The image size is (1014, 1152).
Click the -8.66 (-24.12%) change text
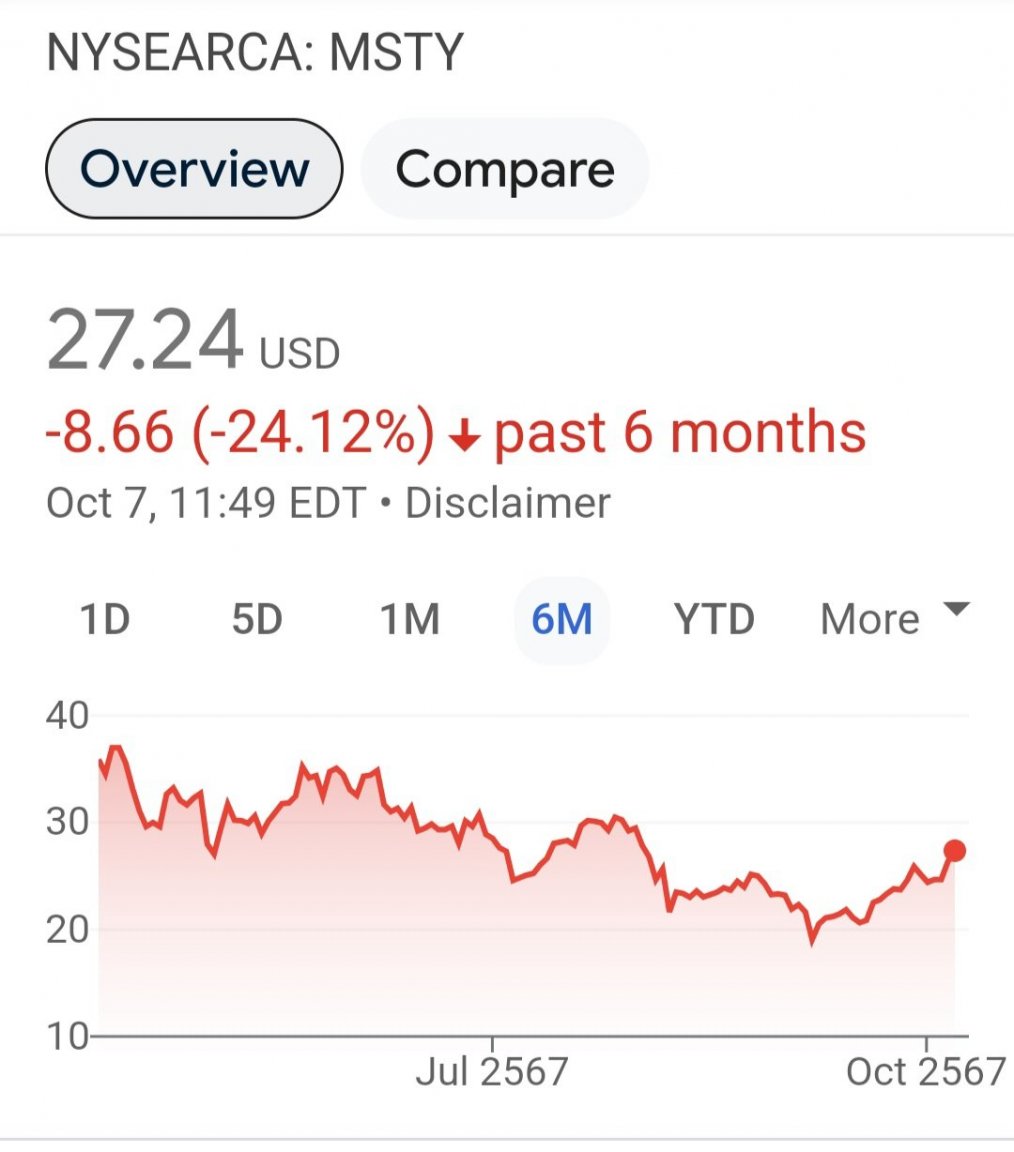(240, 432)
